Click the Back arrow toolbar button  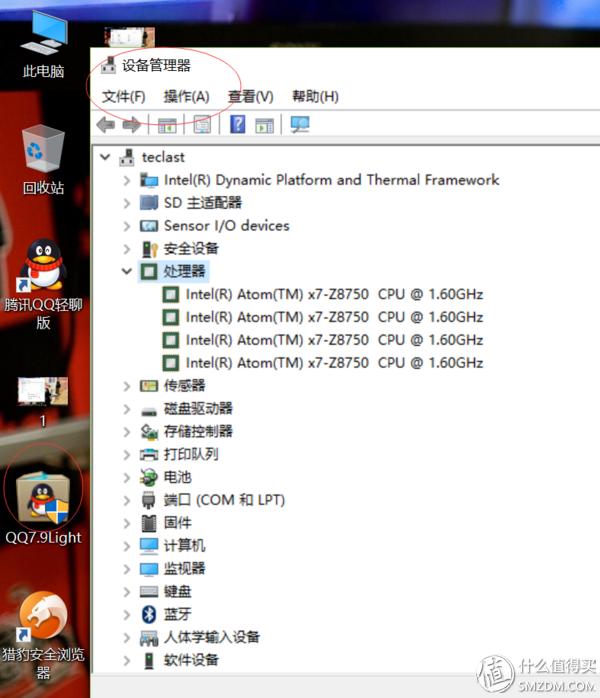pyautogui.click(x=106, y=125)
